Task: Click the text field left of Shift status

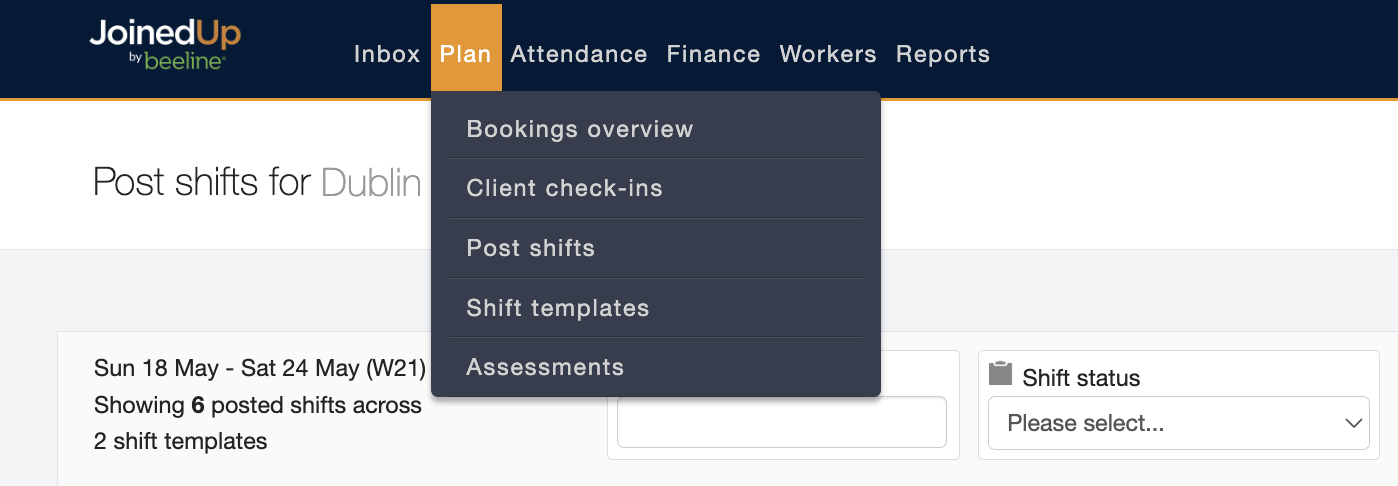Action: 781,422
